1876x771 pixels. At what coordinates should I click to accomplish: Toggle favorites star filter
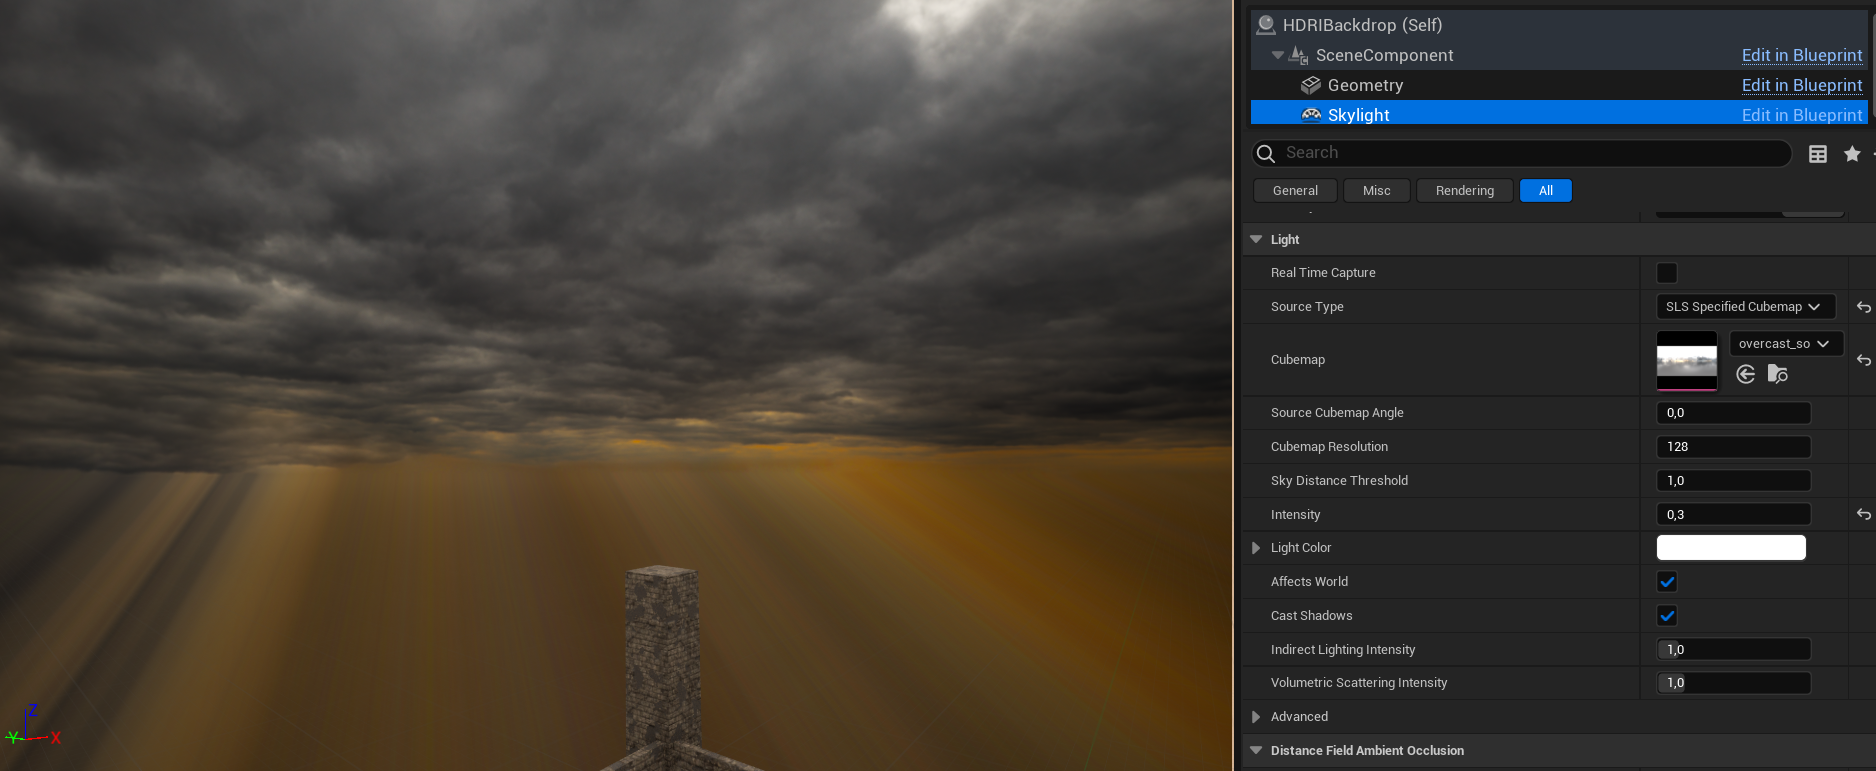click(1852, 153)
